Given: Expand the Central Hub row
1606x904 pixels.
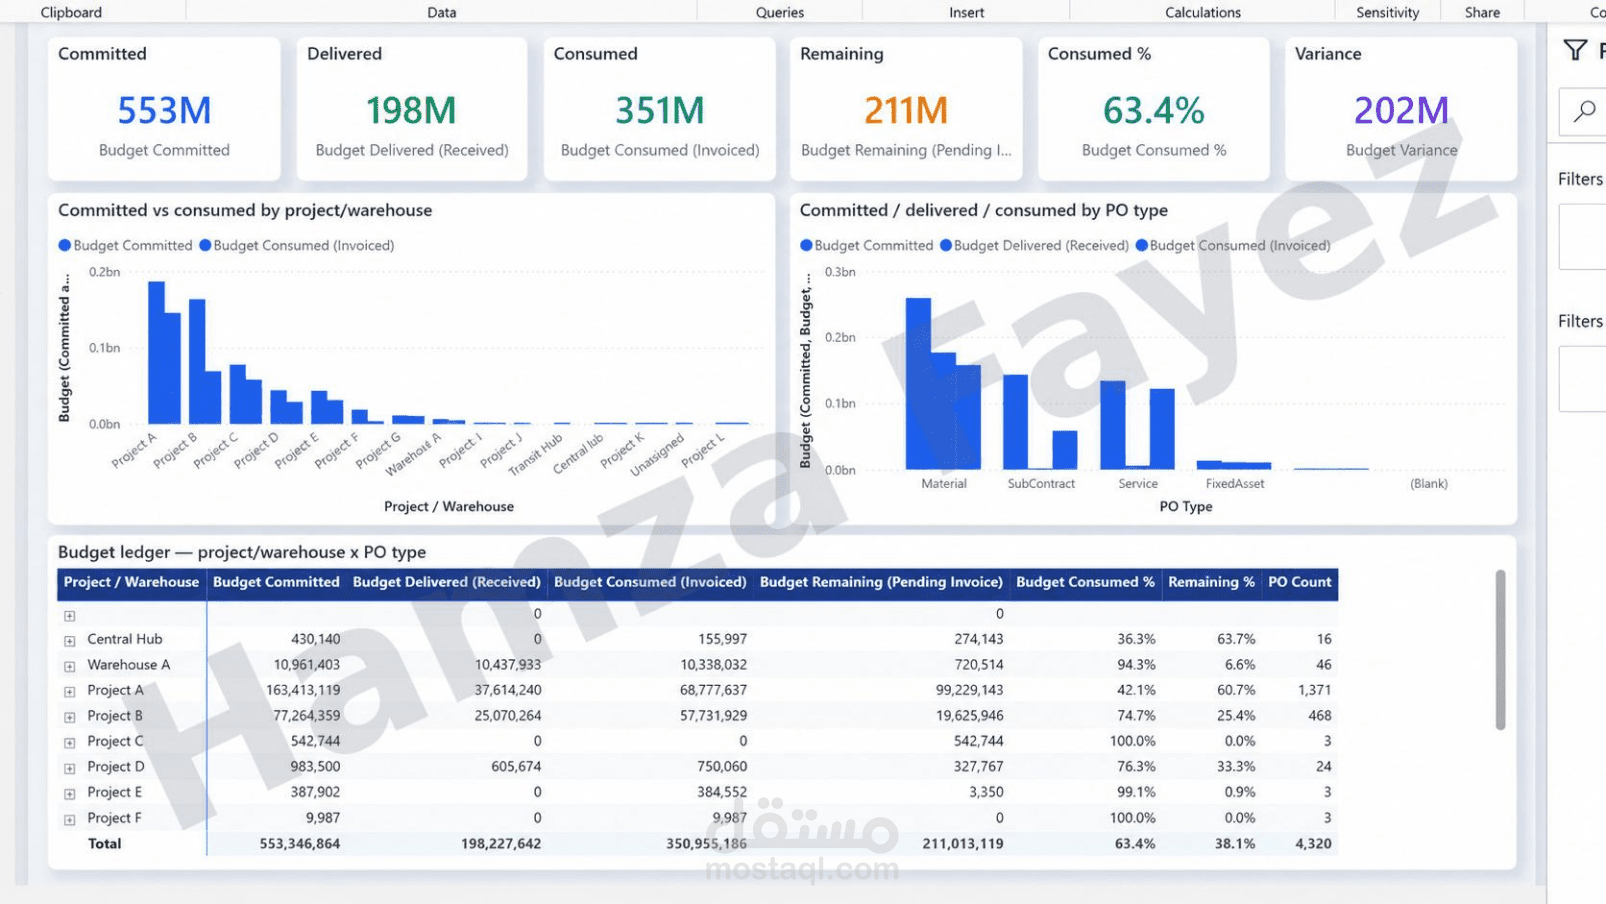Looking at the screenshot, I should point(70,641).
